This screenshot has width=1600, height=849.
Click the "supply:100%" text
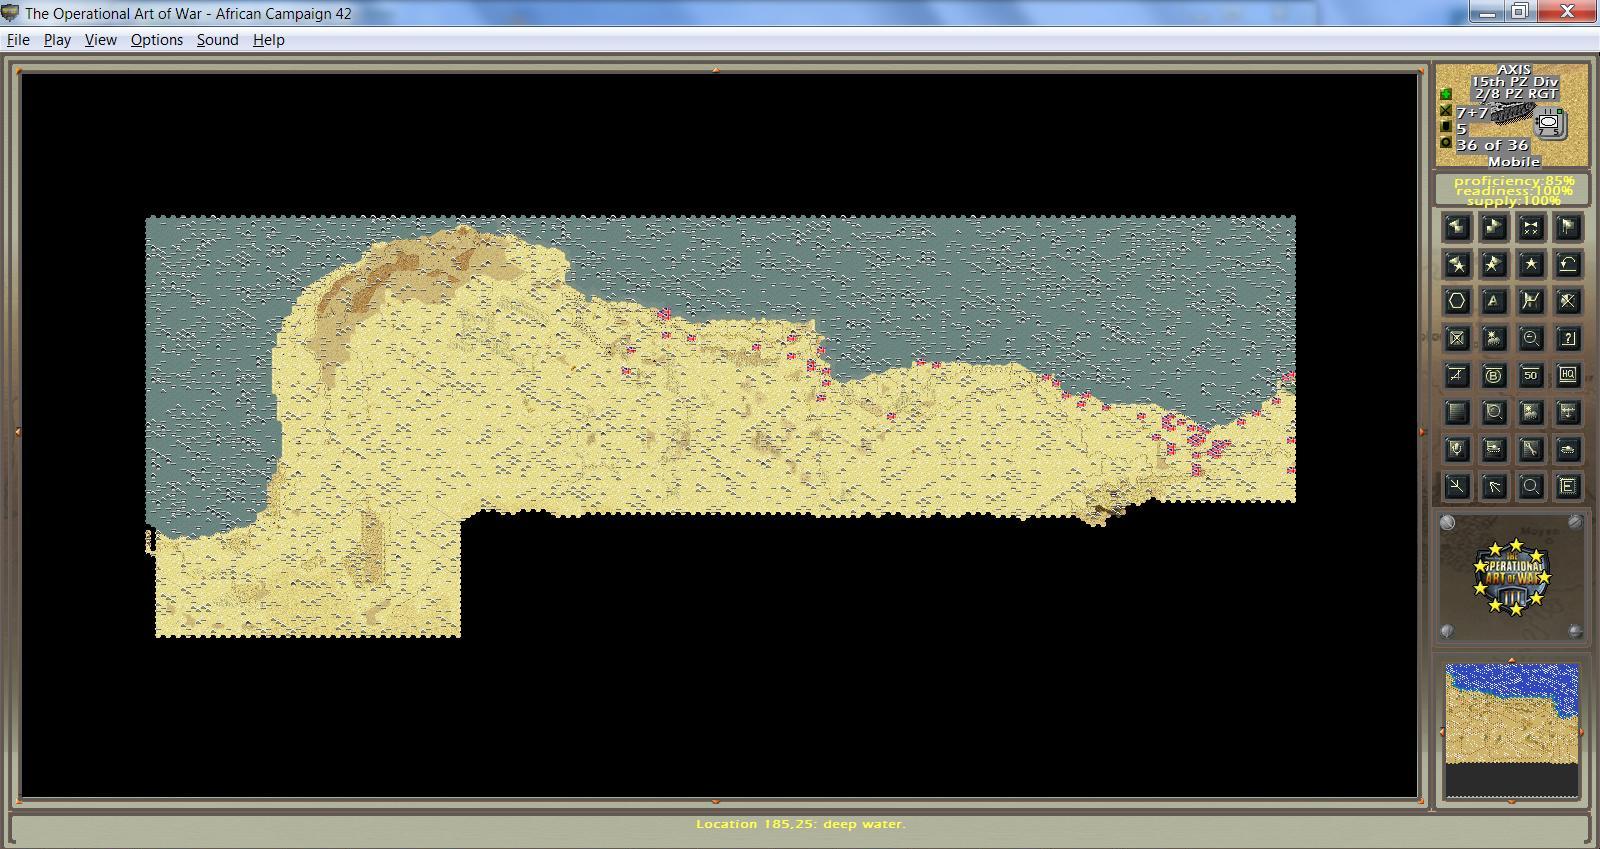click(1513, 201)
